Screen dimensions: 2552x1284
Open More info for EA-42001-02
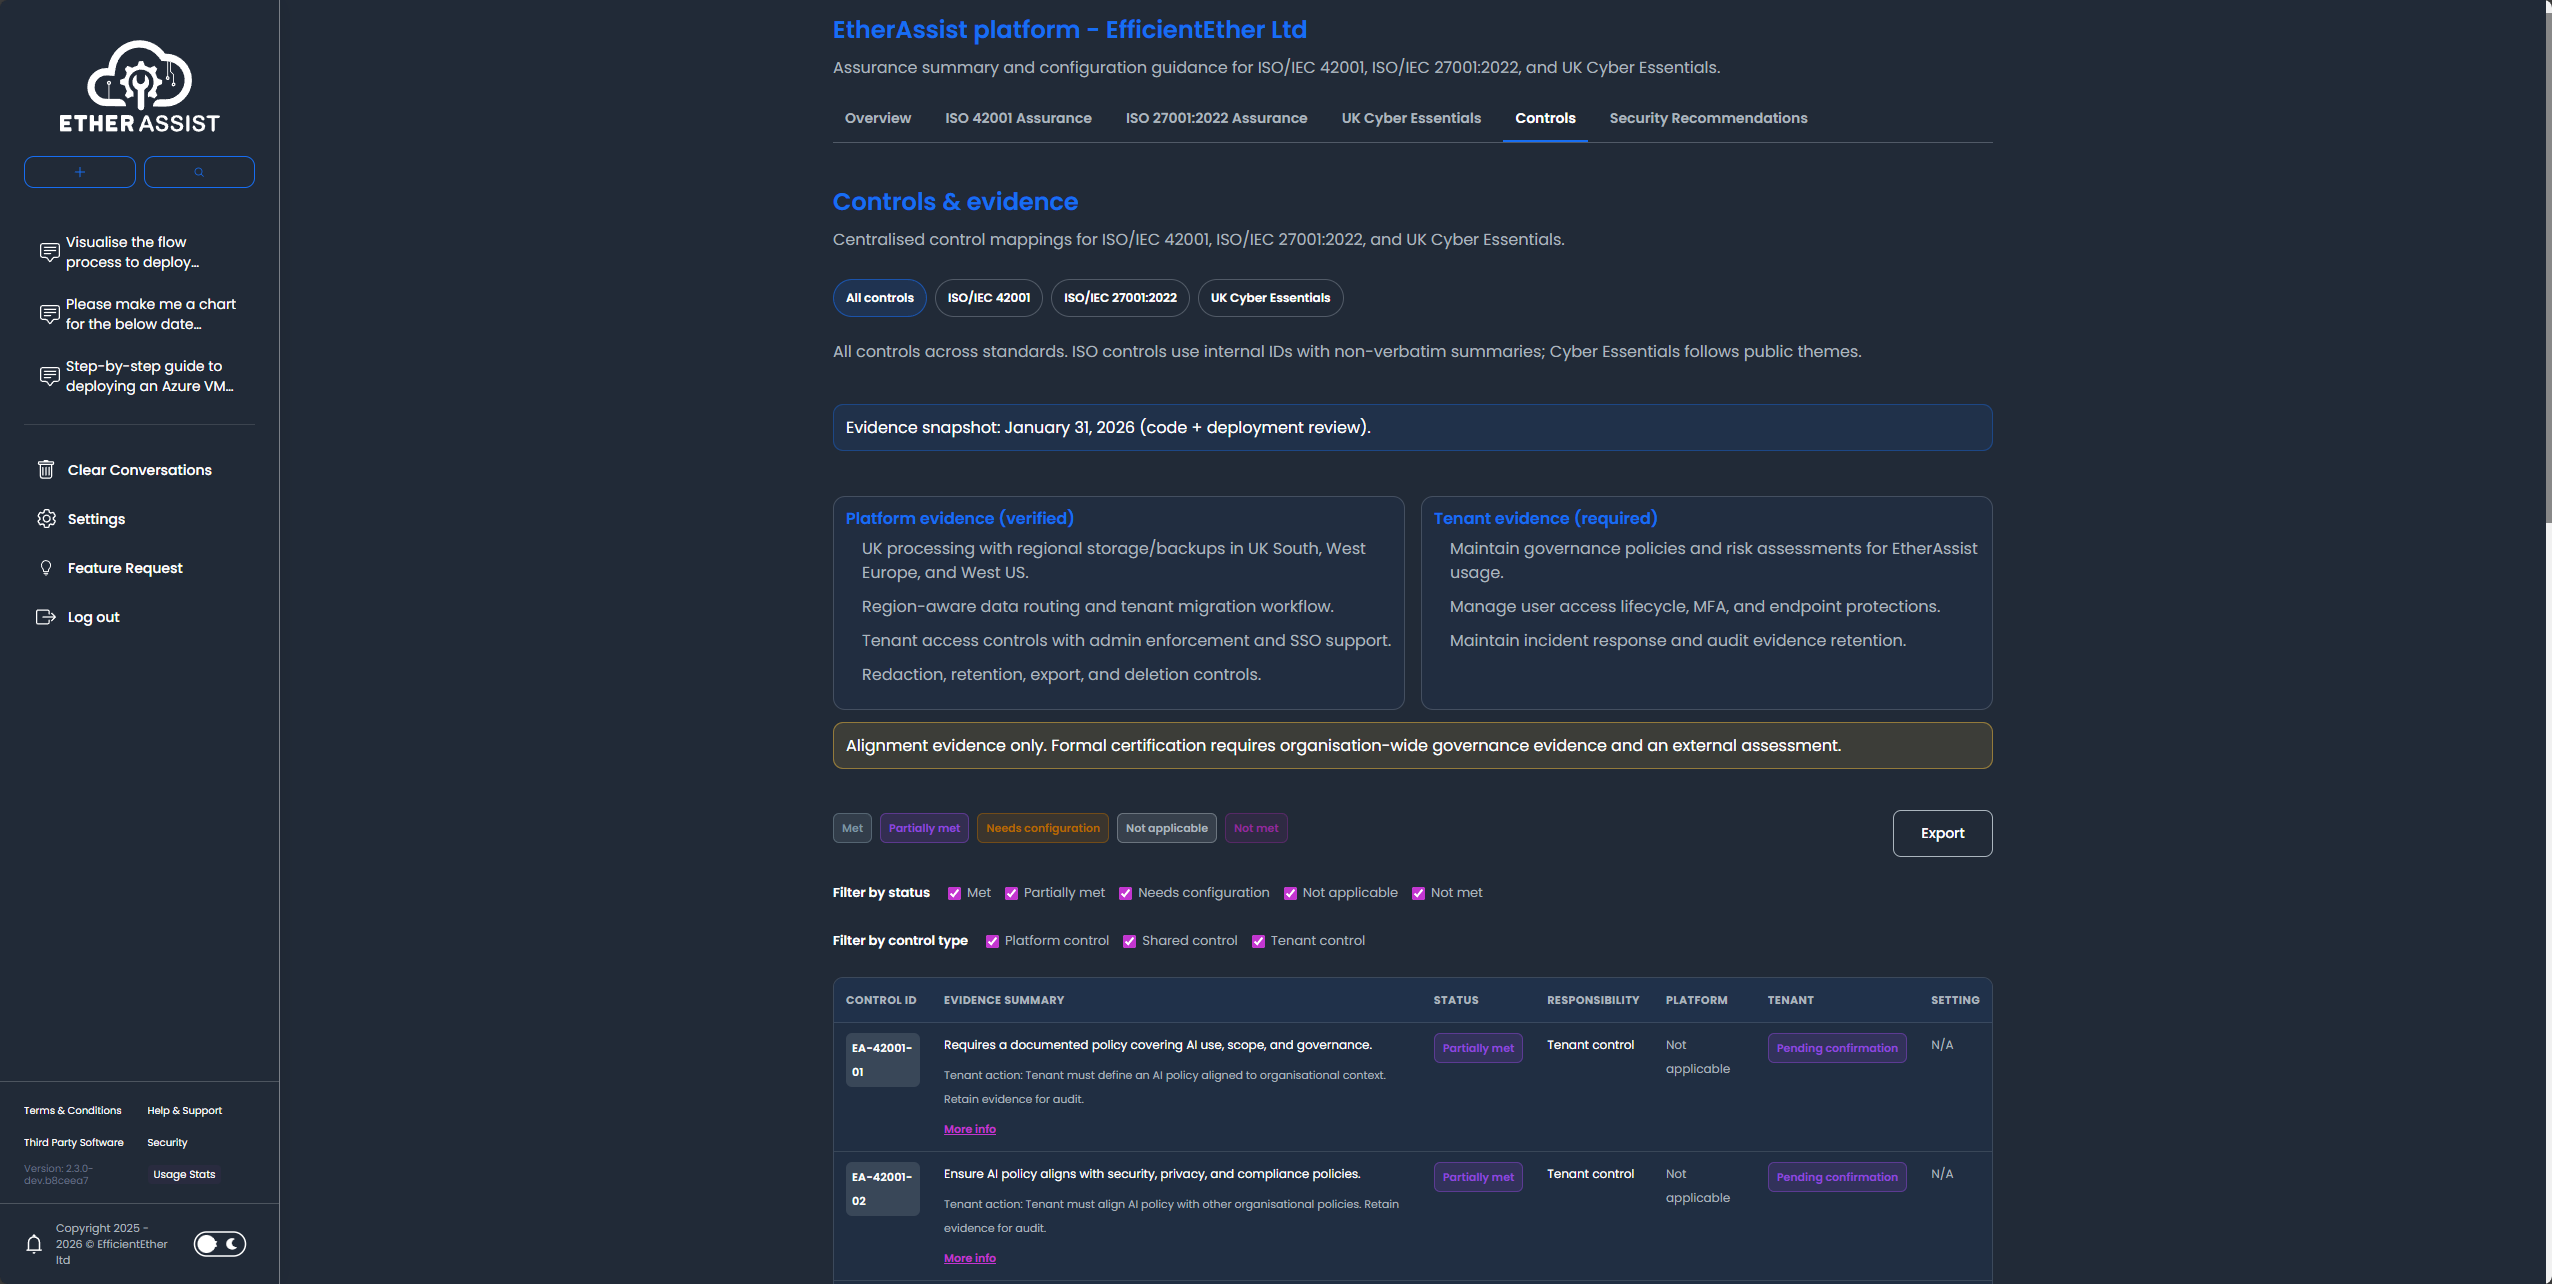click(x=970, y=1259)
